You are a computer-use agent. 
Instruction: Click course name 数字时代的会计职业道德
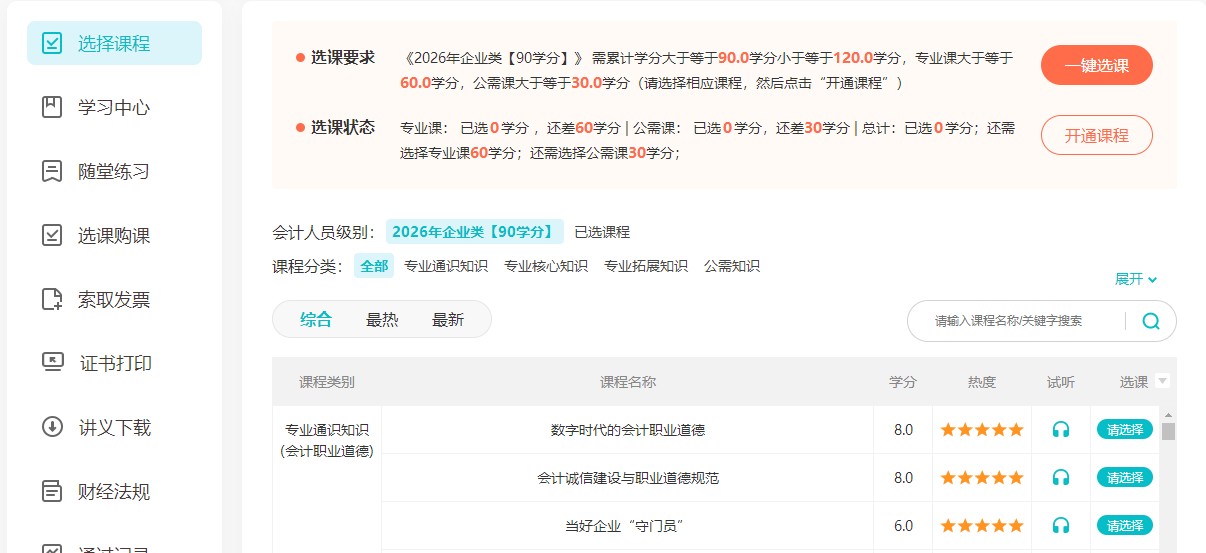pyautogui.click(x=628, y=430)
